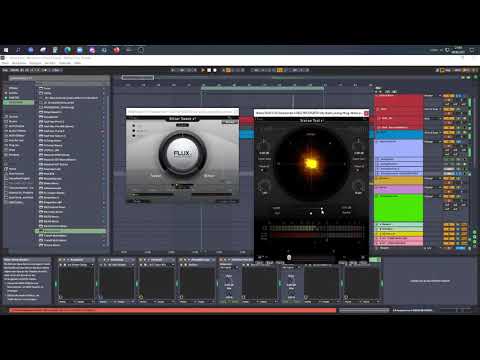Click the large FLUX knob in Bittersweet
The height and width of the screenshot is (360, 480).
182,154
